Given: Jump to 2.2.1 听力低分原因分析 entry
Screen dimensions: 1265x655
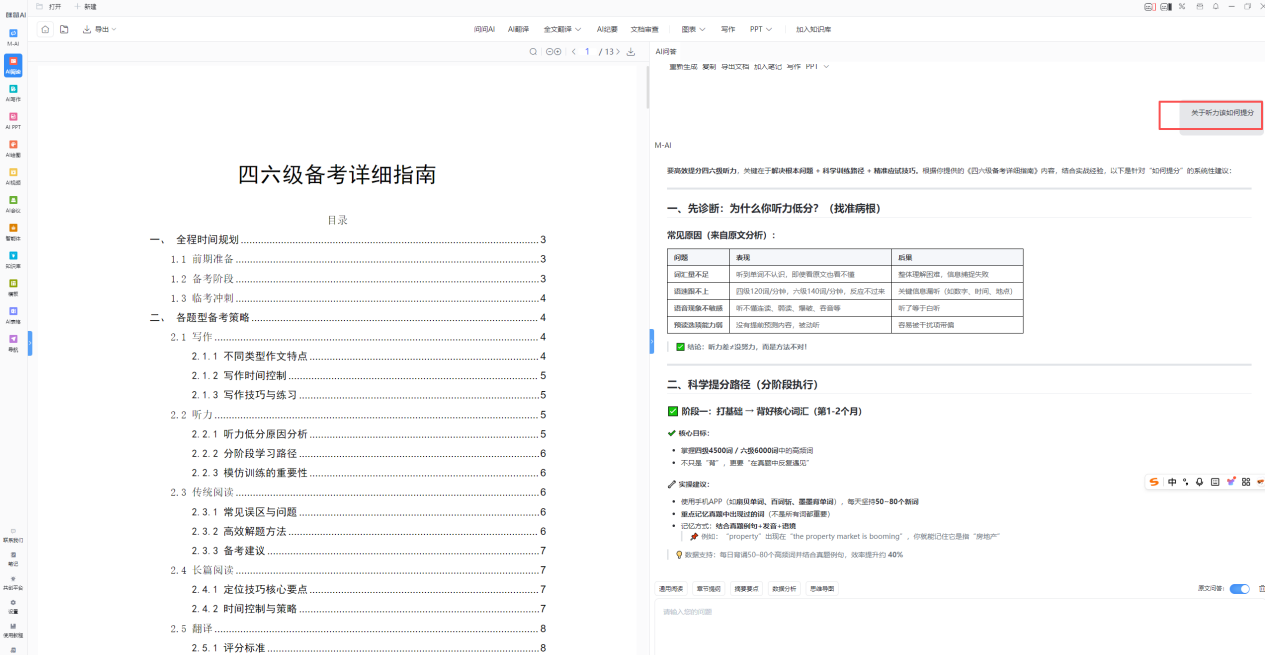Looking at the screenshot, I should click(265, 434).
